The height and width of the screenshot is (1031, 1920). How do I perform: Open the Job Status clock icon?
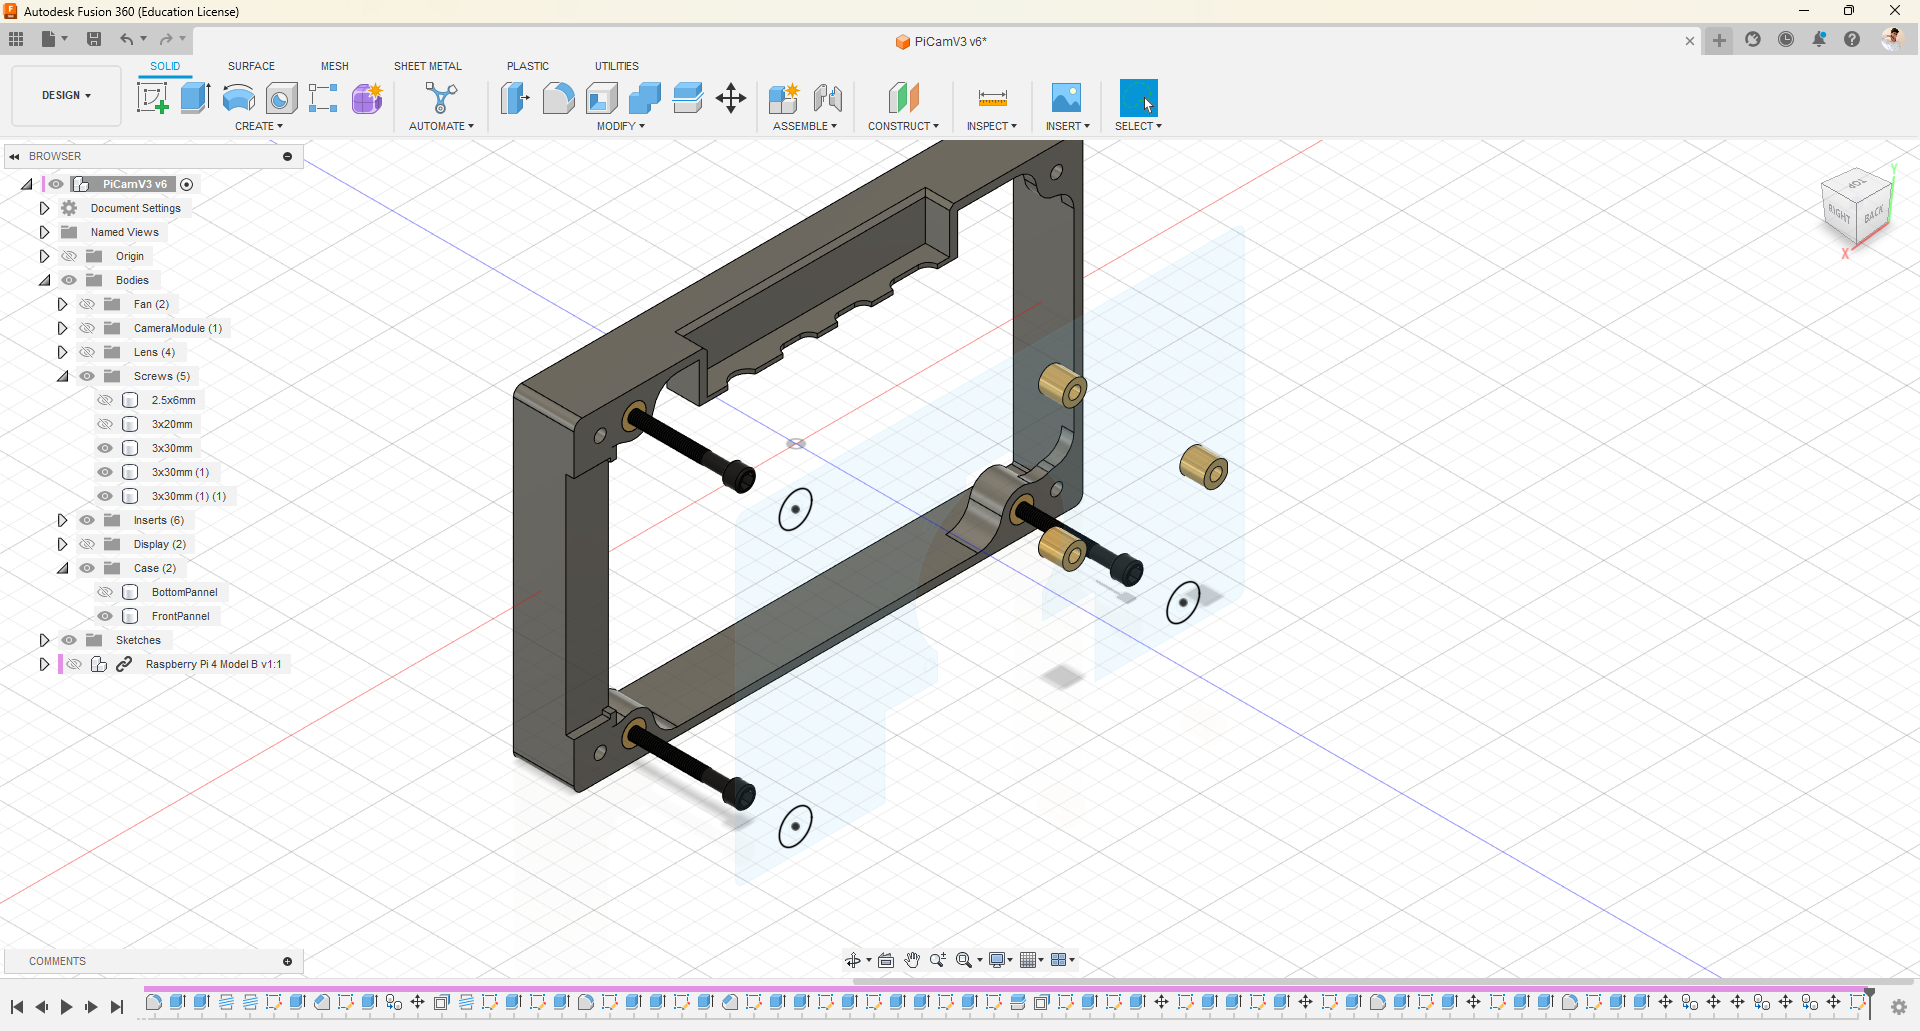click(x=1786, y=39)
